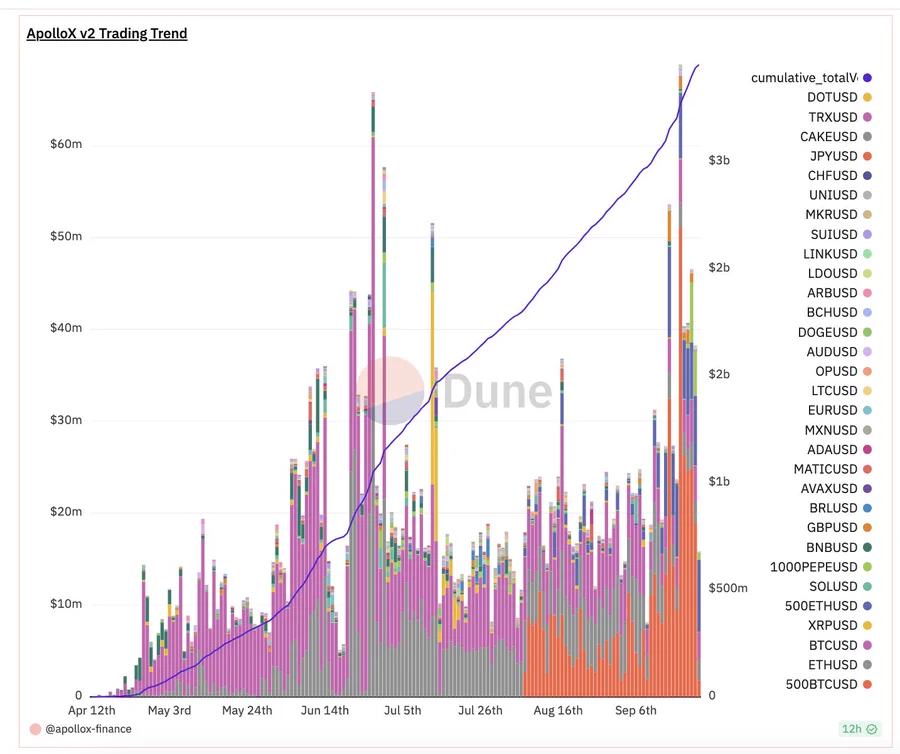Click the yellow DOTUSD legend dot
Viewport: 900px width, 754px height.
867,97
